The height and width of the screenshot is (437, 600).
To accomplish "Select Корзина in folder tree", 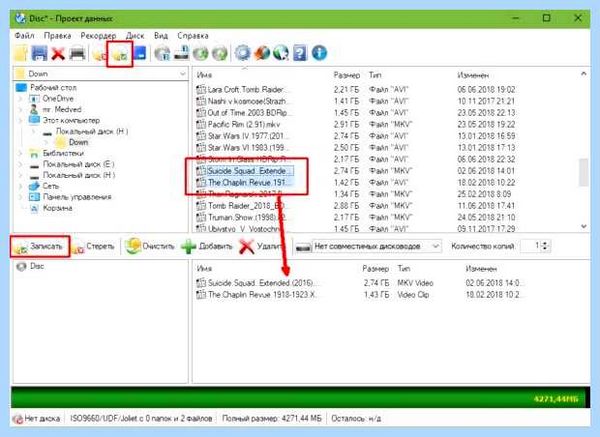I will [57, 209].
